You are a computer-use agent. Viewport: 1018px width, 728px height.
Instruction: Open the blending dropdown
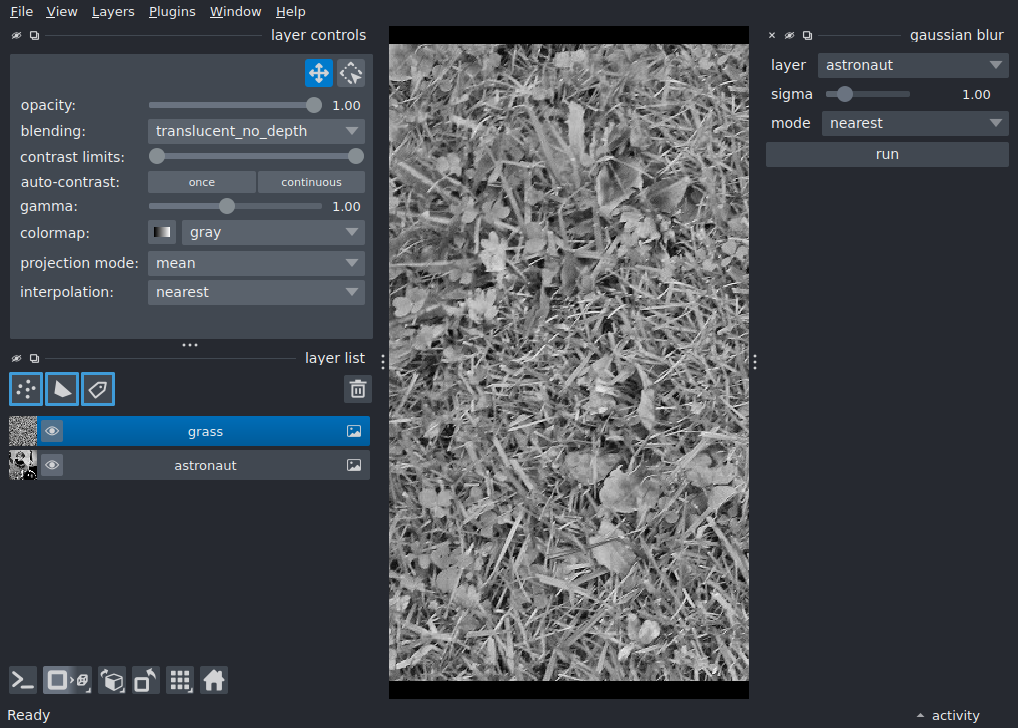[x=256, y=131]
